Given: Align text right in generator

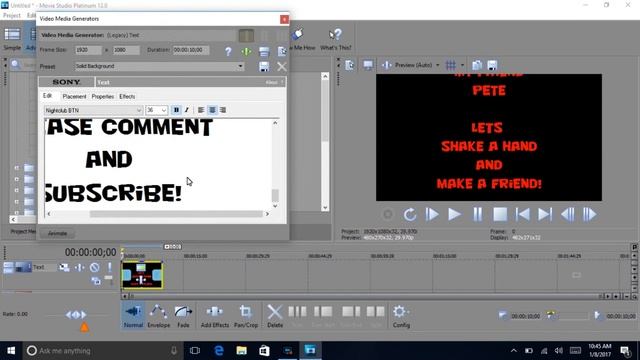Looking at the screenshot, I should coord(223,110).
